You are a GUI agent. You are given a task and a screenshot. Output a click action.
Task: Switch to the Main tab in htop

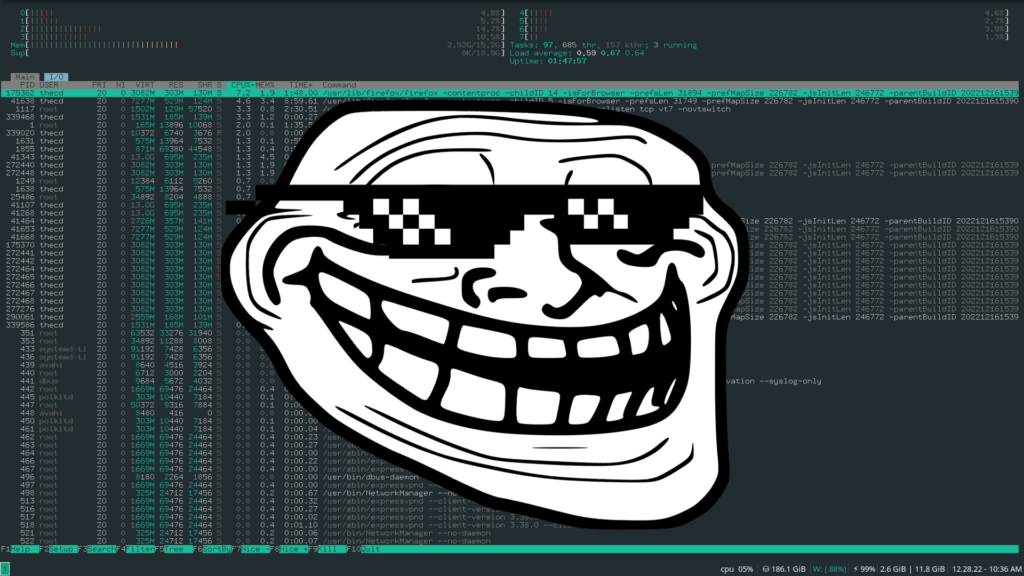click(25, 77)
